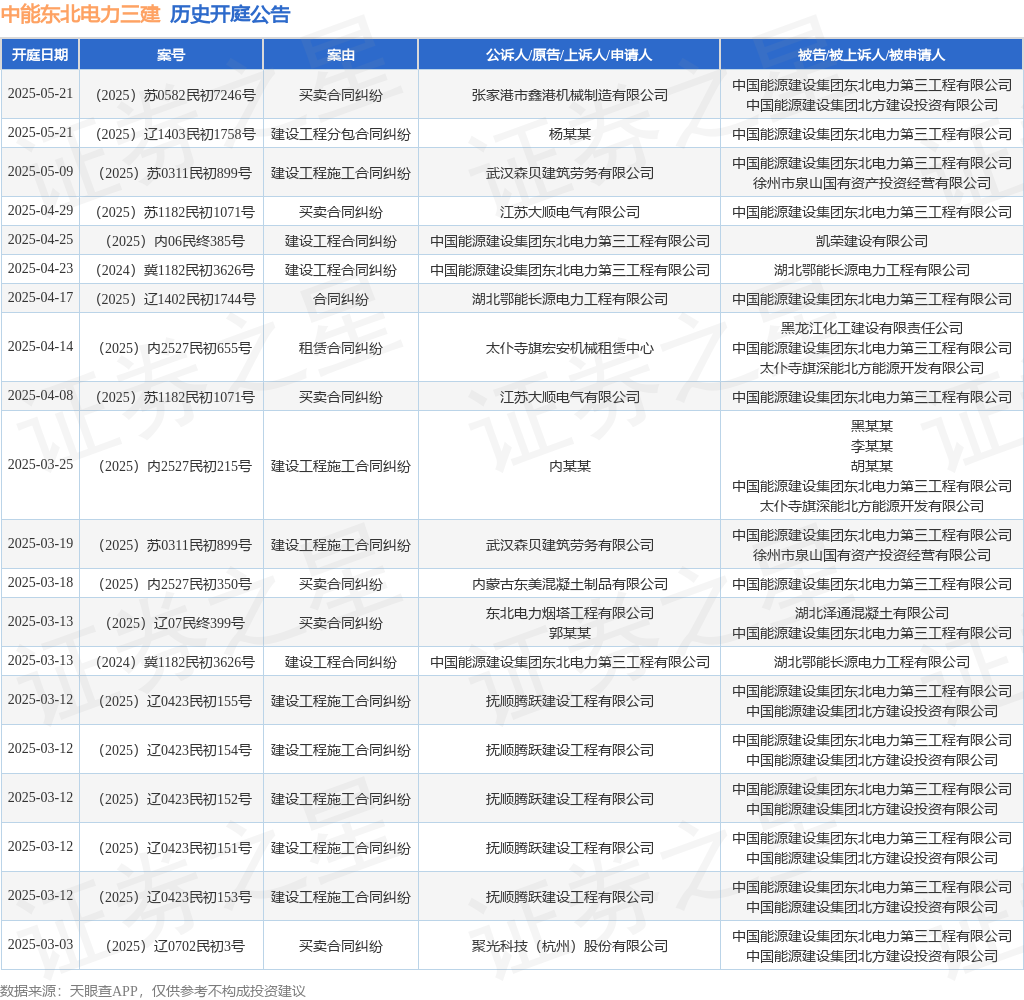
Task: Click the 数据来源：天眼查APP footer note
Action: (153, 991)
